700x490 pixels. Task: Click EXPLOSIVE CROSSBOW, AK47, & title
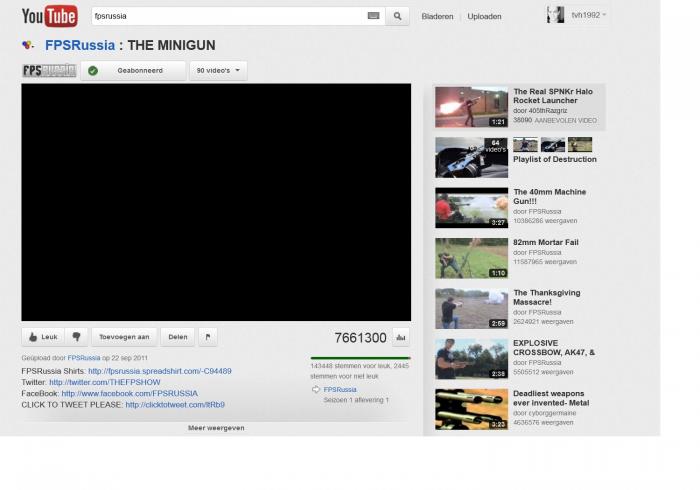[x=554, y=348]
